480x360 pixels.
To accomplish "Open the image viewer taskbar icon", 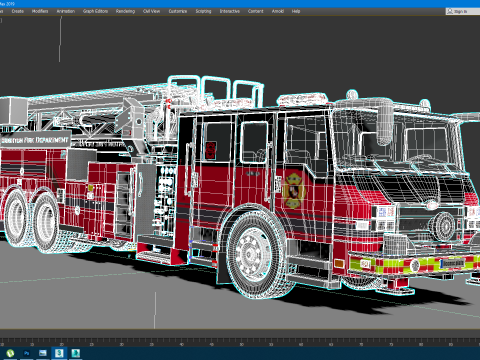I will pos(43,353).
